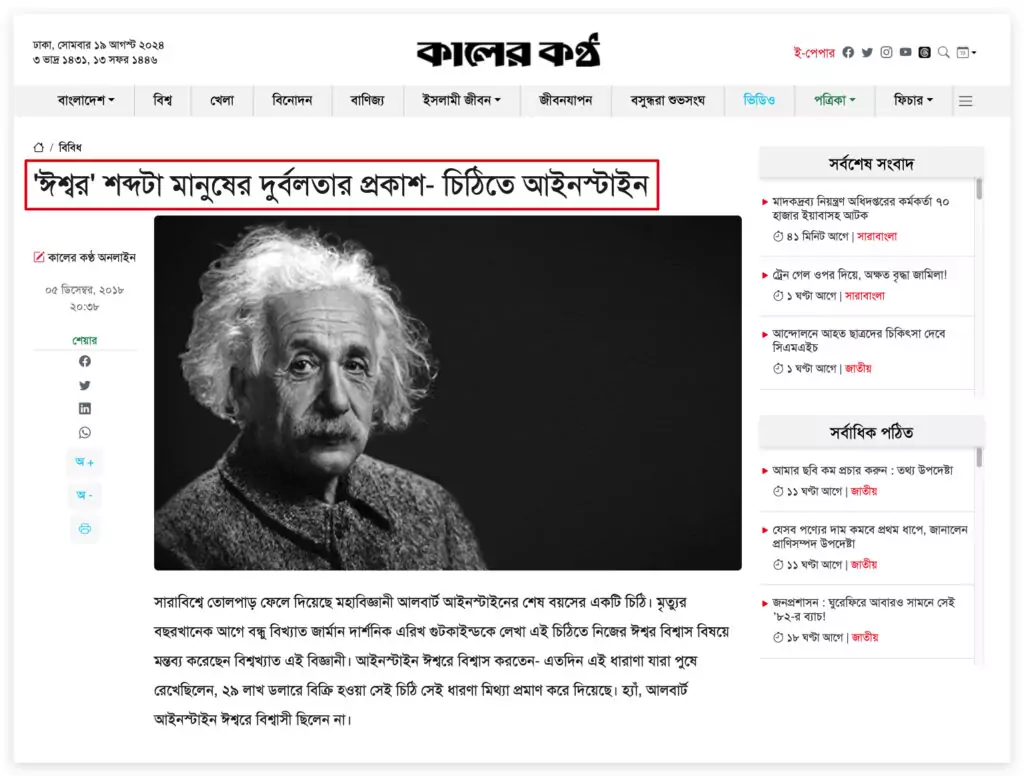Screen dimensions: 1024x776
Task: Go to home via breadcrumb house icon
Action: (x=39, y=147)
